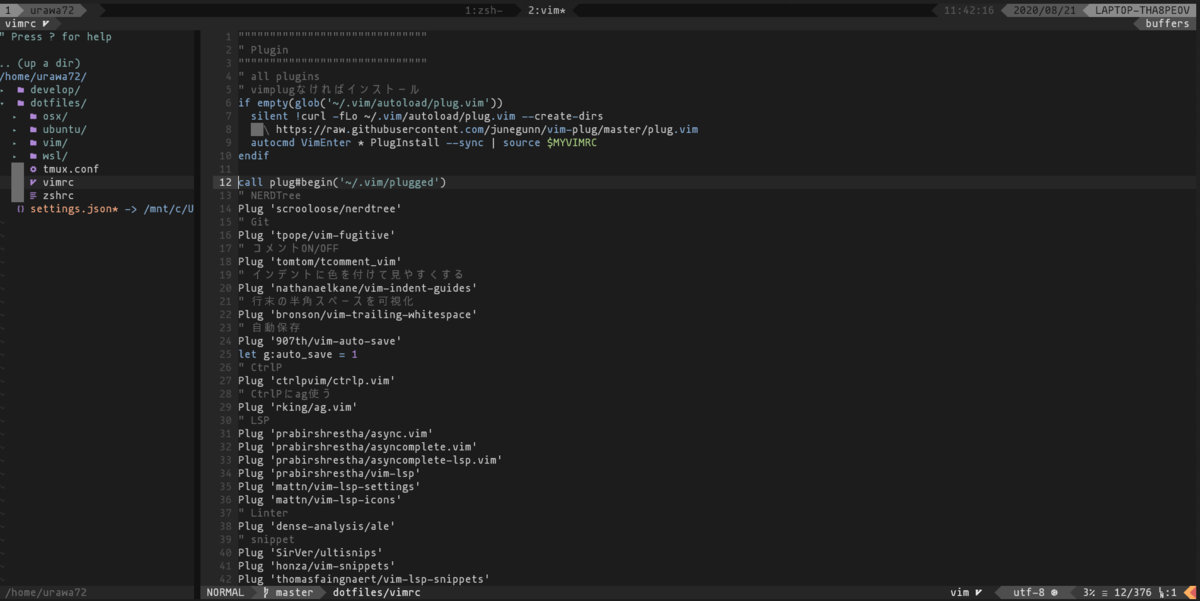Click the git branch icon before master
The width and height of the screenshot is (1200, 601).
[x=265, y=593]
